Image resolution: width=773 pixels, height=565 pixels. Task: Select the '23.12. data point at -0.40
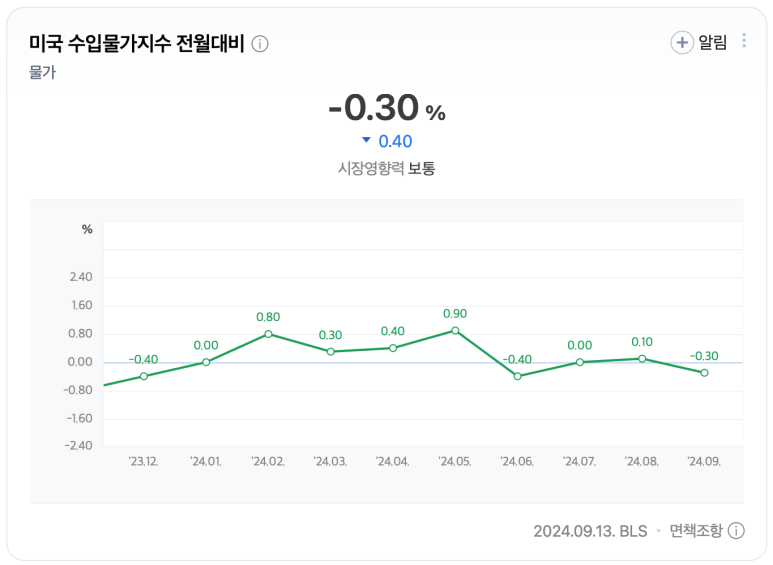(x=143, y=376)
